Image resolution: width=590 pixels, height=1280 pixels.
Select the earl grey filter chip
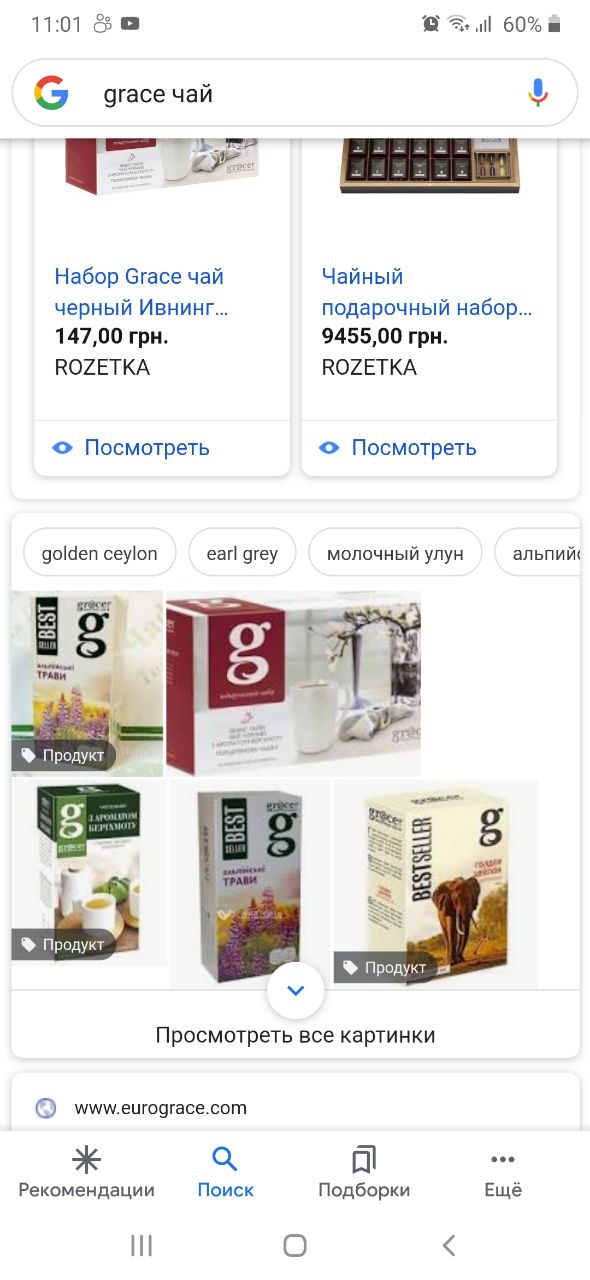242,553
